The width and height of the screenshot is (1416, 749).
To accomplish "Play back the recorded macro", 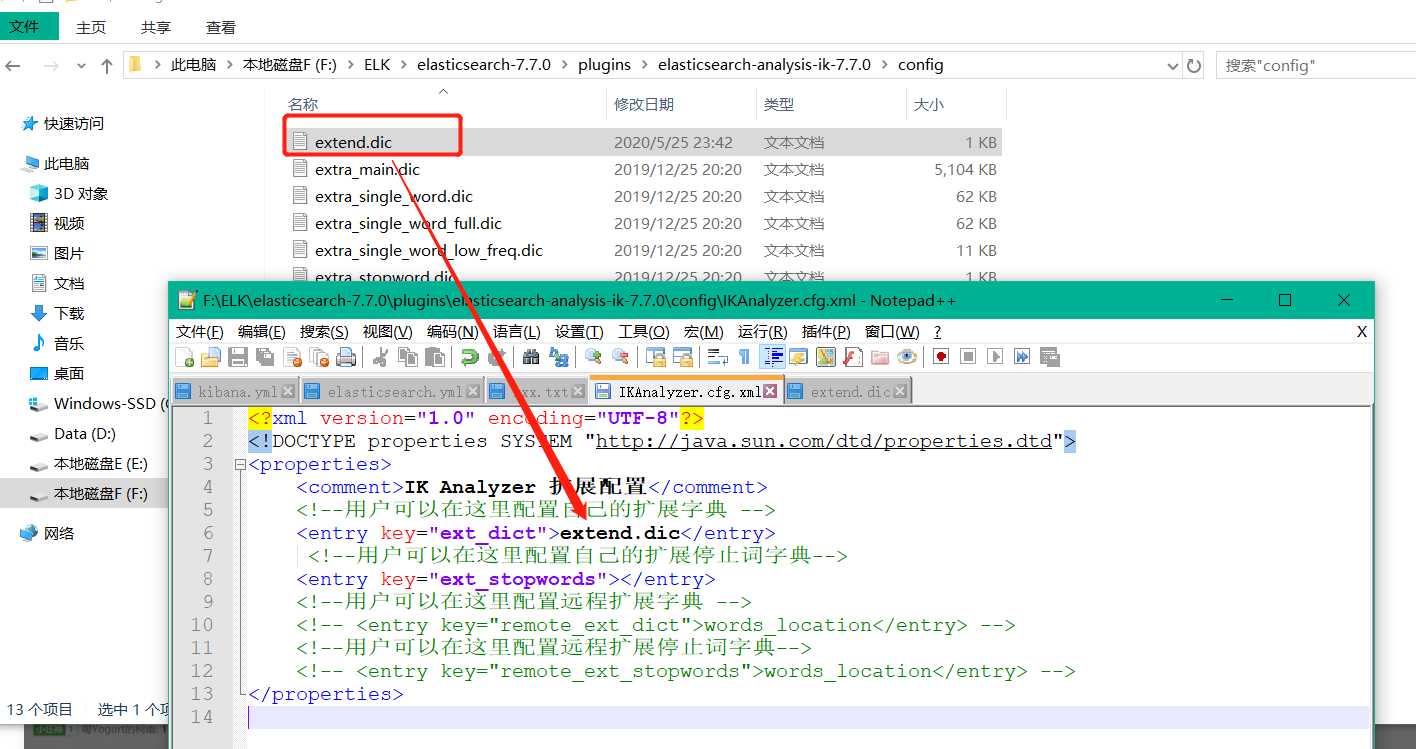I will (995, 357).
